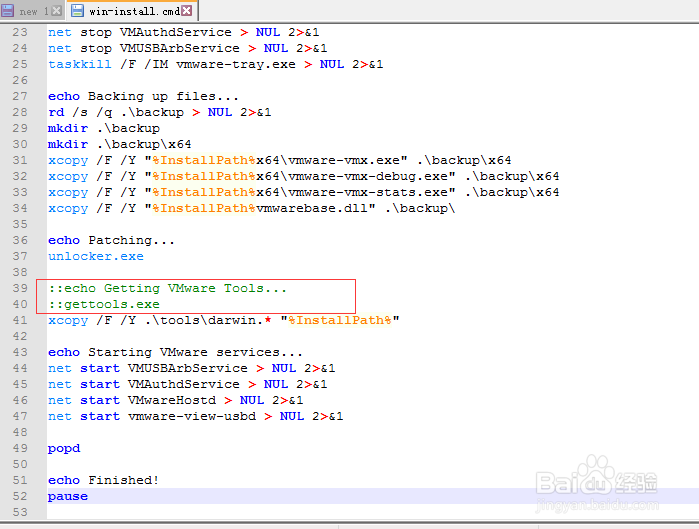Click 'echo Patching...' on line 36
Viewport: 699px width, 529px height.
pos(111,240)
